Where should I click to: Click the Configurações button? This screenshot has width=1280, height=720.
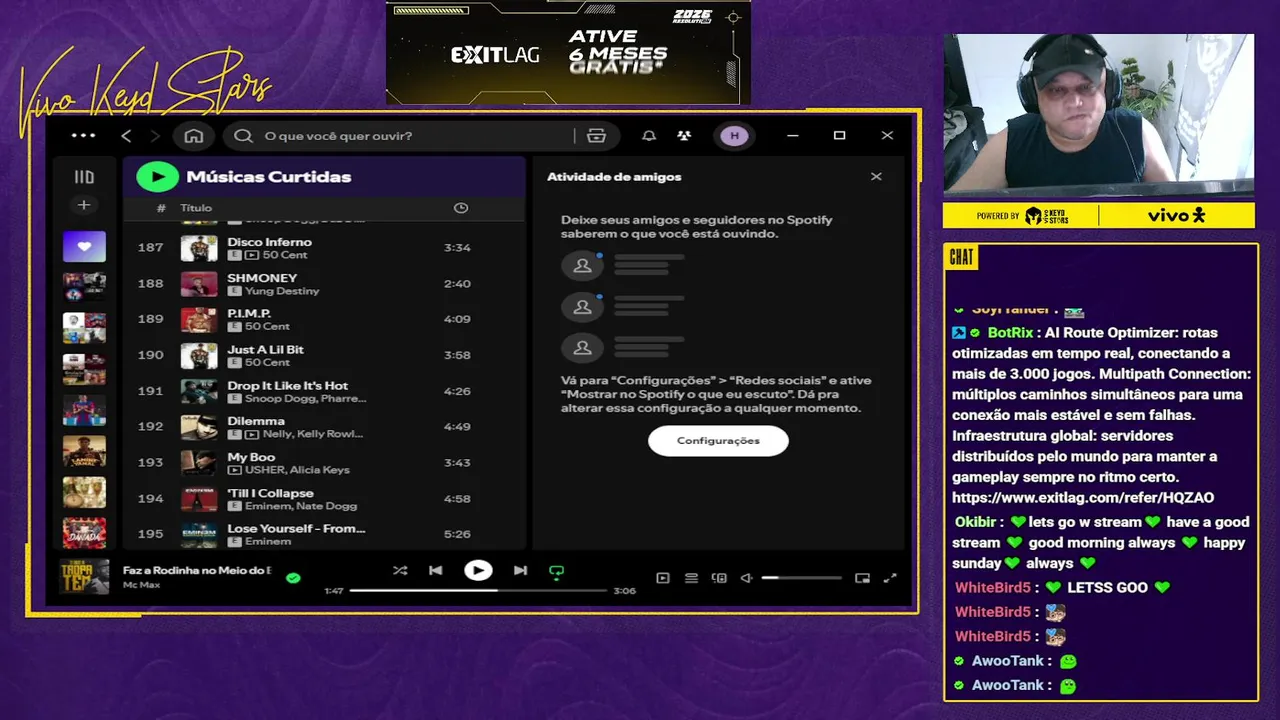point(718,441)
